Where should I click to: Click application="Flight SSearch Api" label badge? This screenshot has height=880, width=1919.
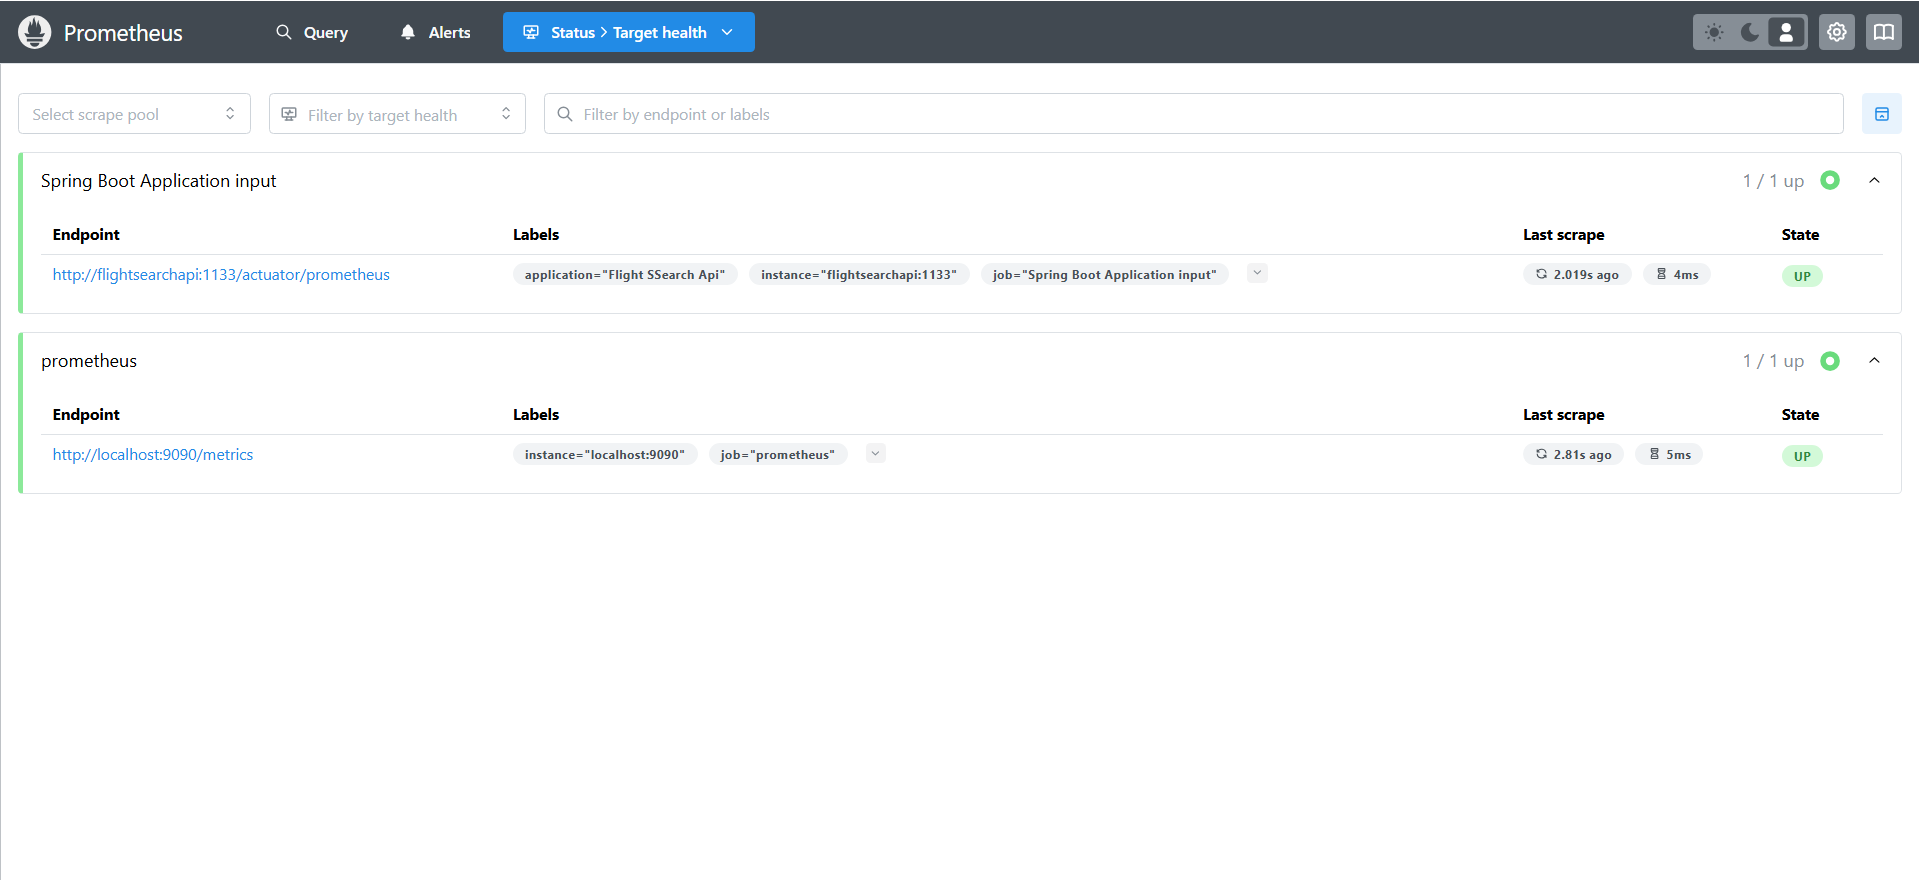625,275
